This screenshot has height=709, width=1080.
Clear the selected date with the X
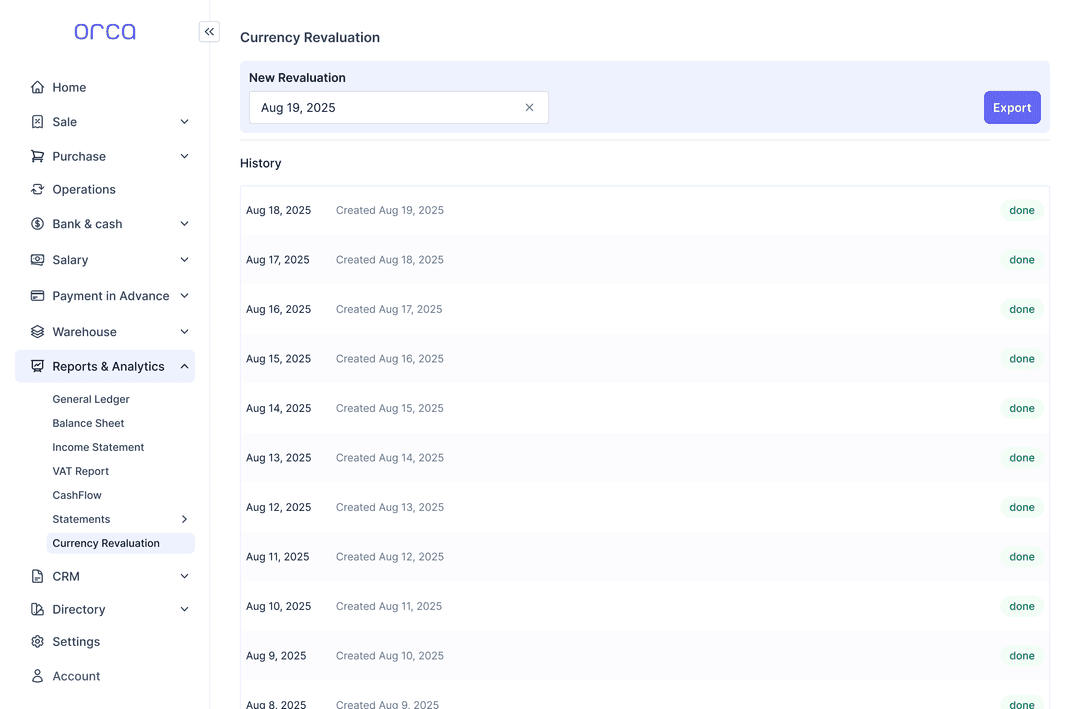[529, 107]
